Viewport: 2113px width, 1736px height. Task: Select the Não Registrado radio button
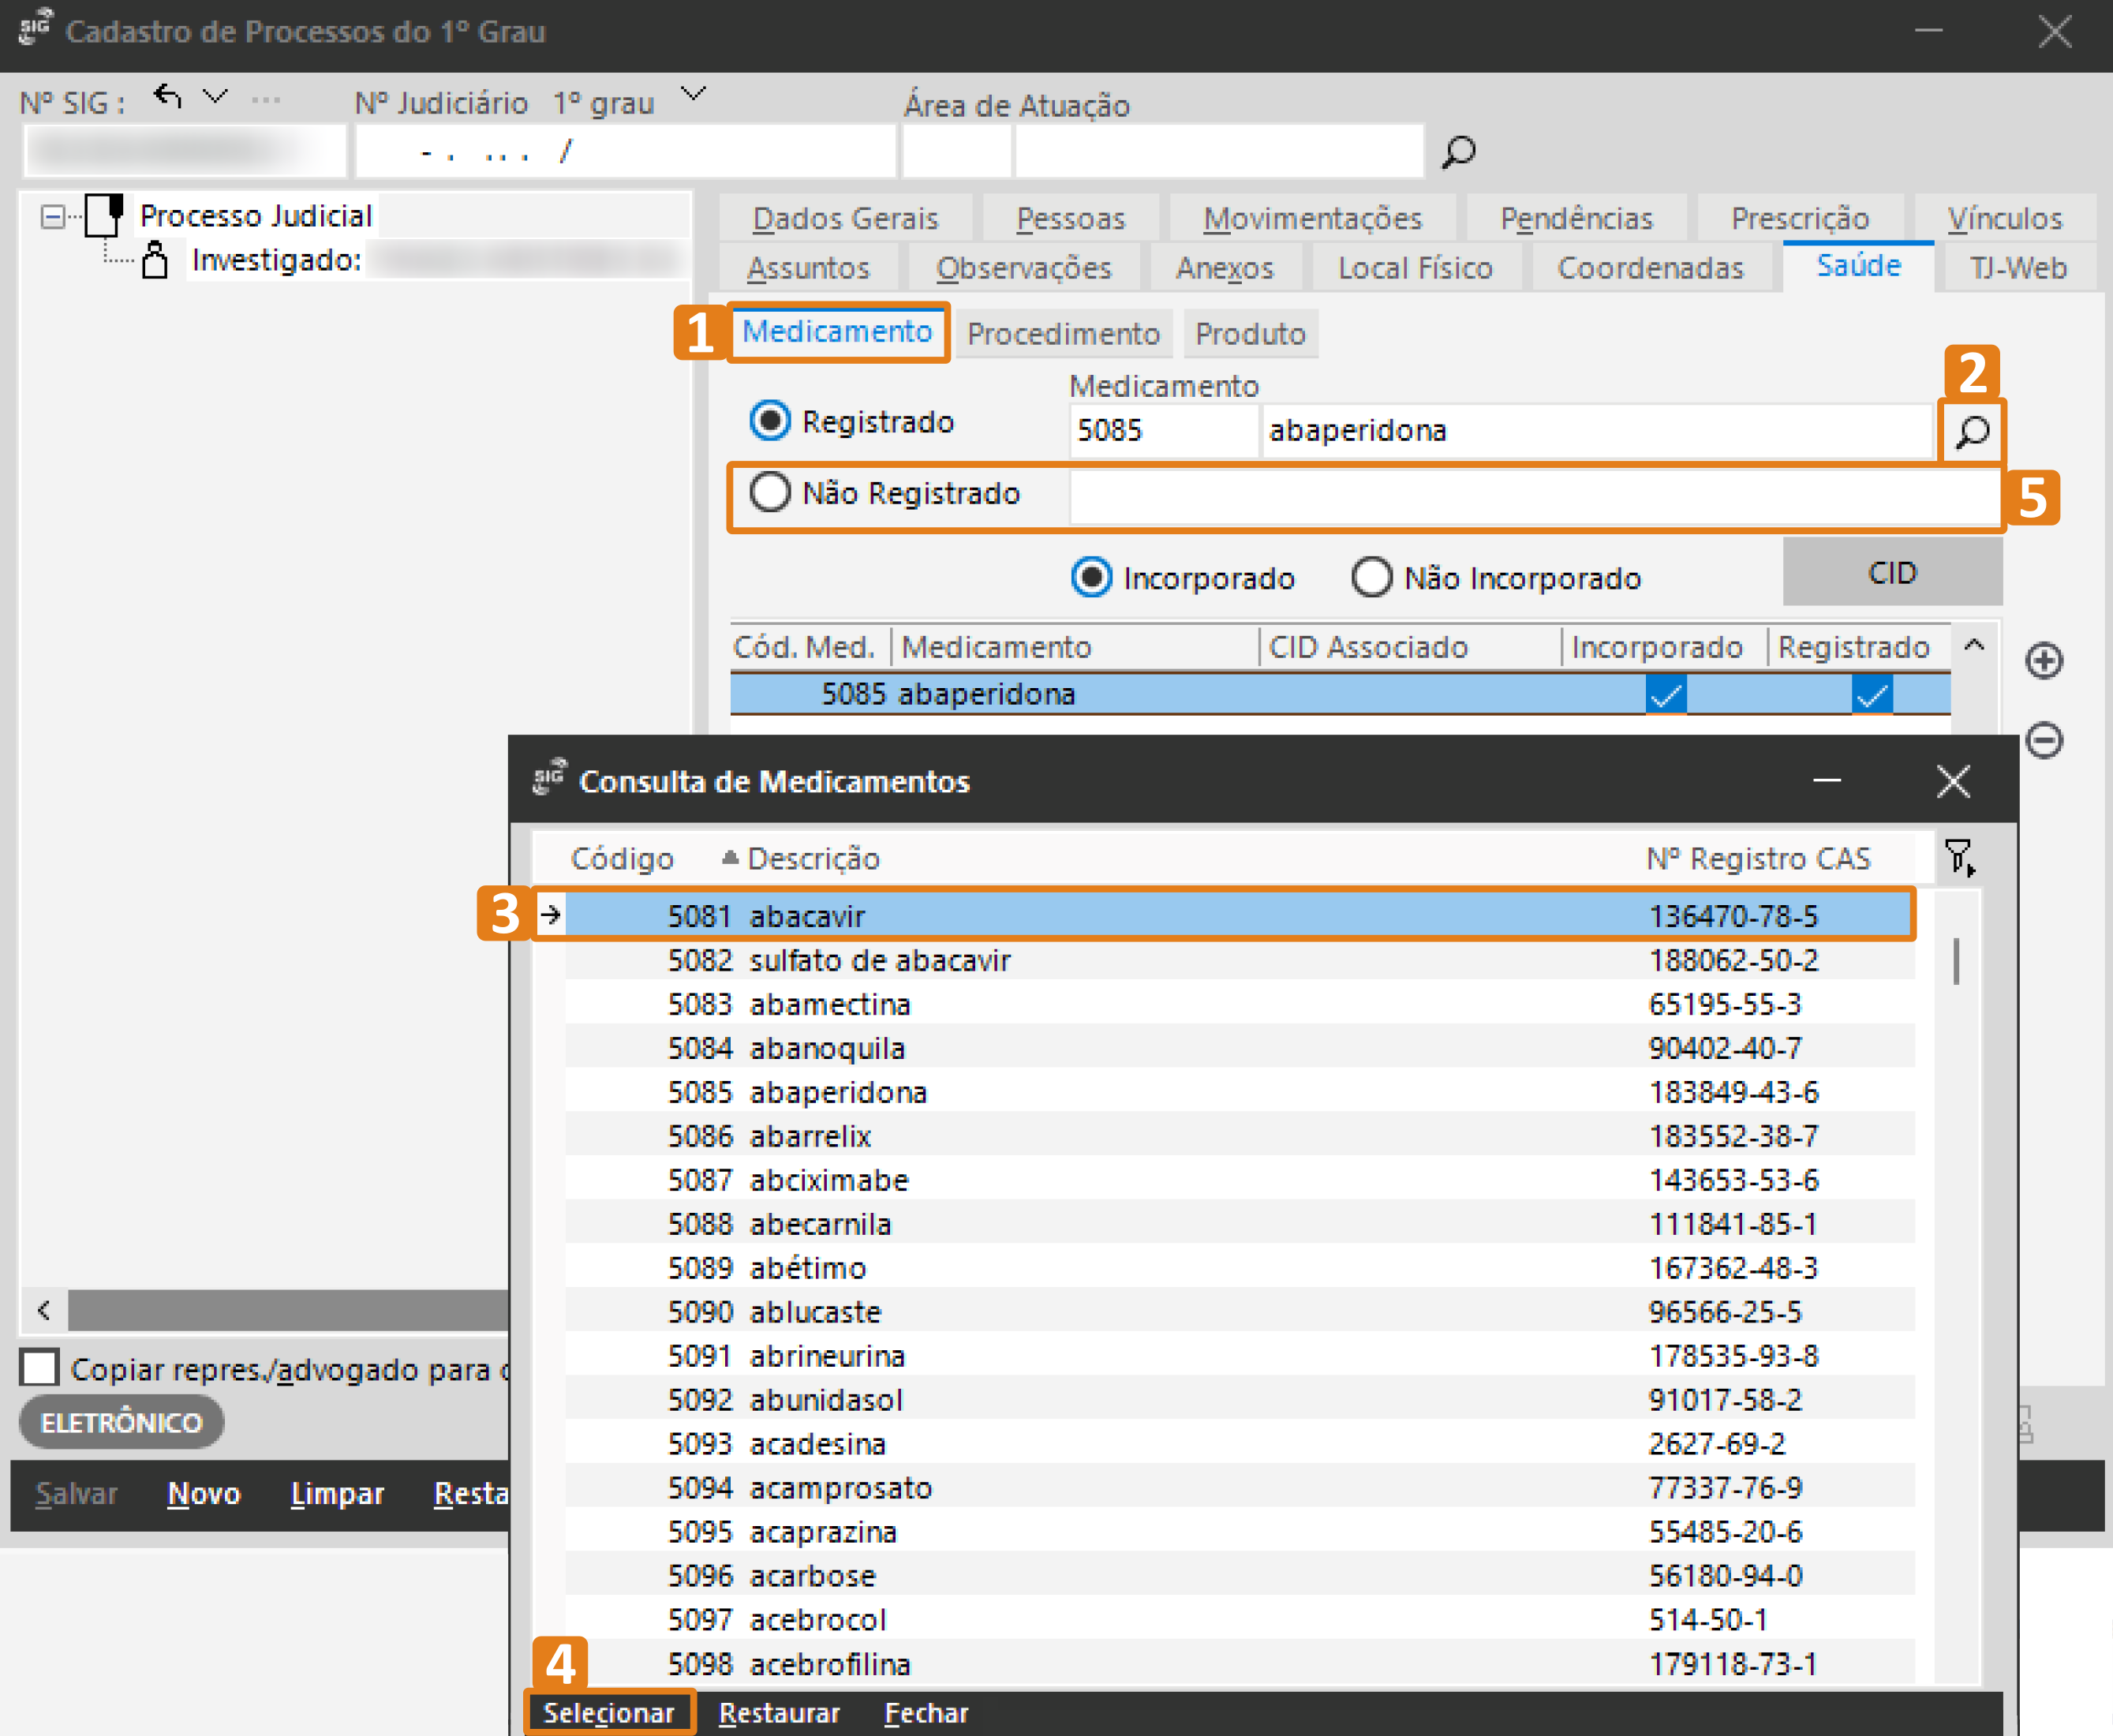[770, 492]
